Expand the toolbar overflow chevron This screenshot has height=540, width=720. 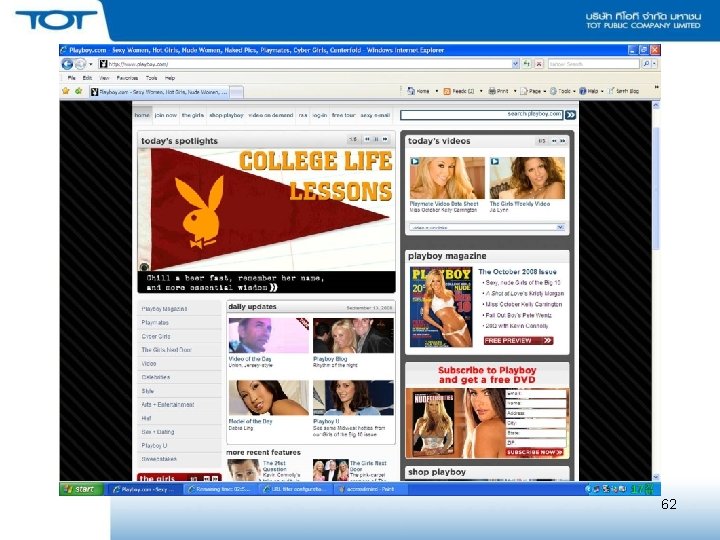point(656,87)
